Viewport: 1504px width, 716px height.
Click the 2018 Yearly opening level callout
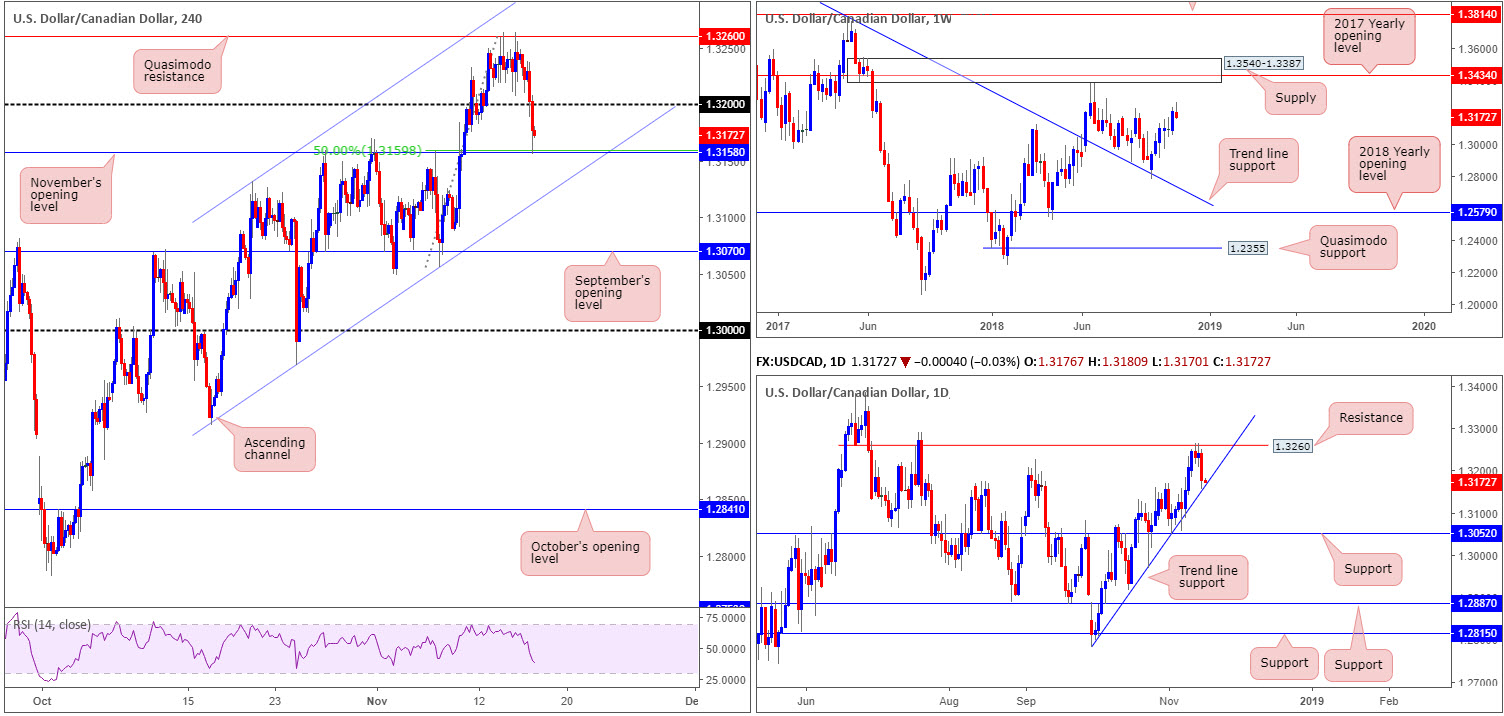(x=1394, y=164)
